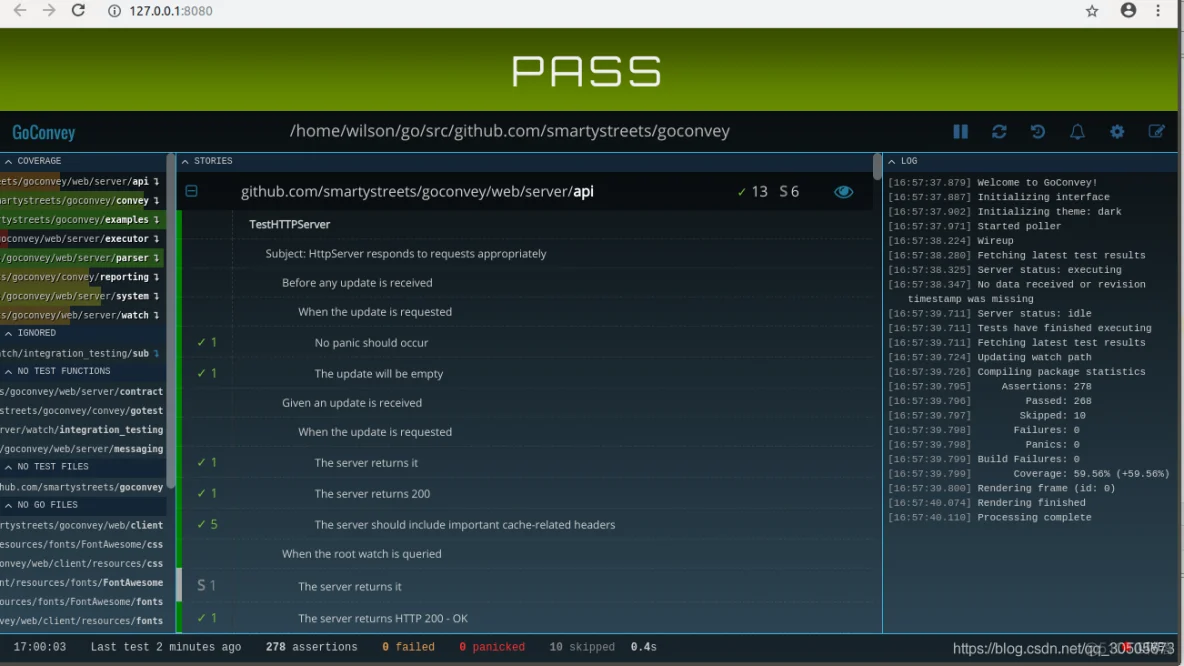This screenshot has width=1184, height=666.
Task: Select the watch/integration_testing package entry
Action: click(x=82, y=430)
